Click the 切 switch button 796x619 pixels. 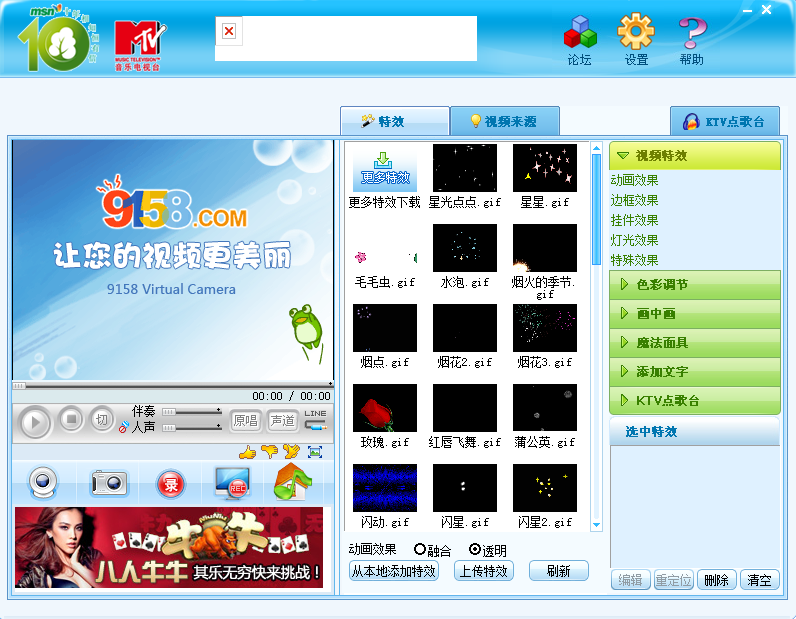[102, 419]
